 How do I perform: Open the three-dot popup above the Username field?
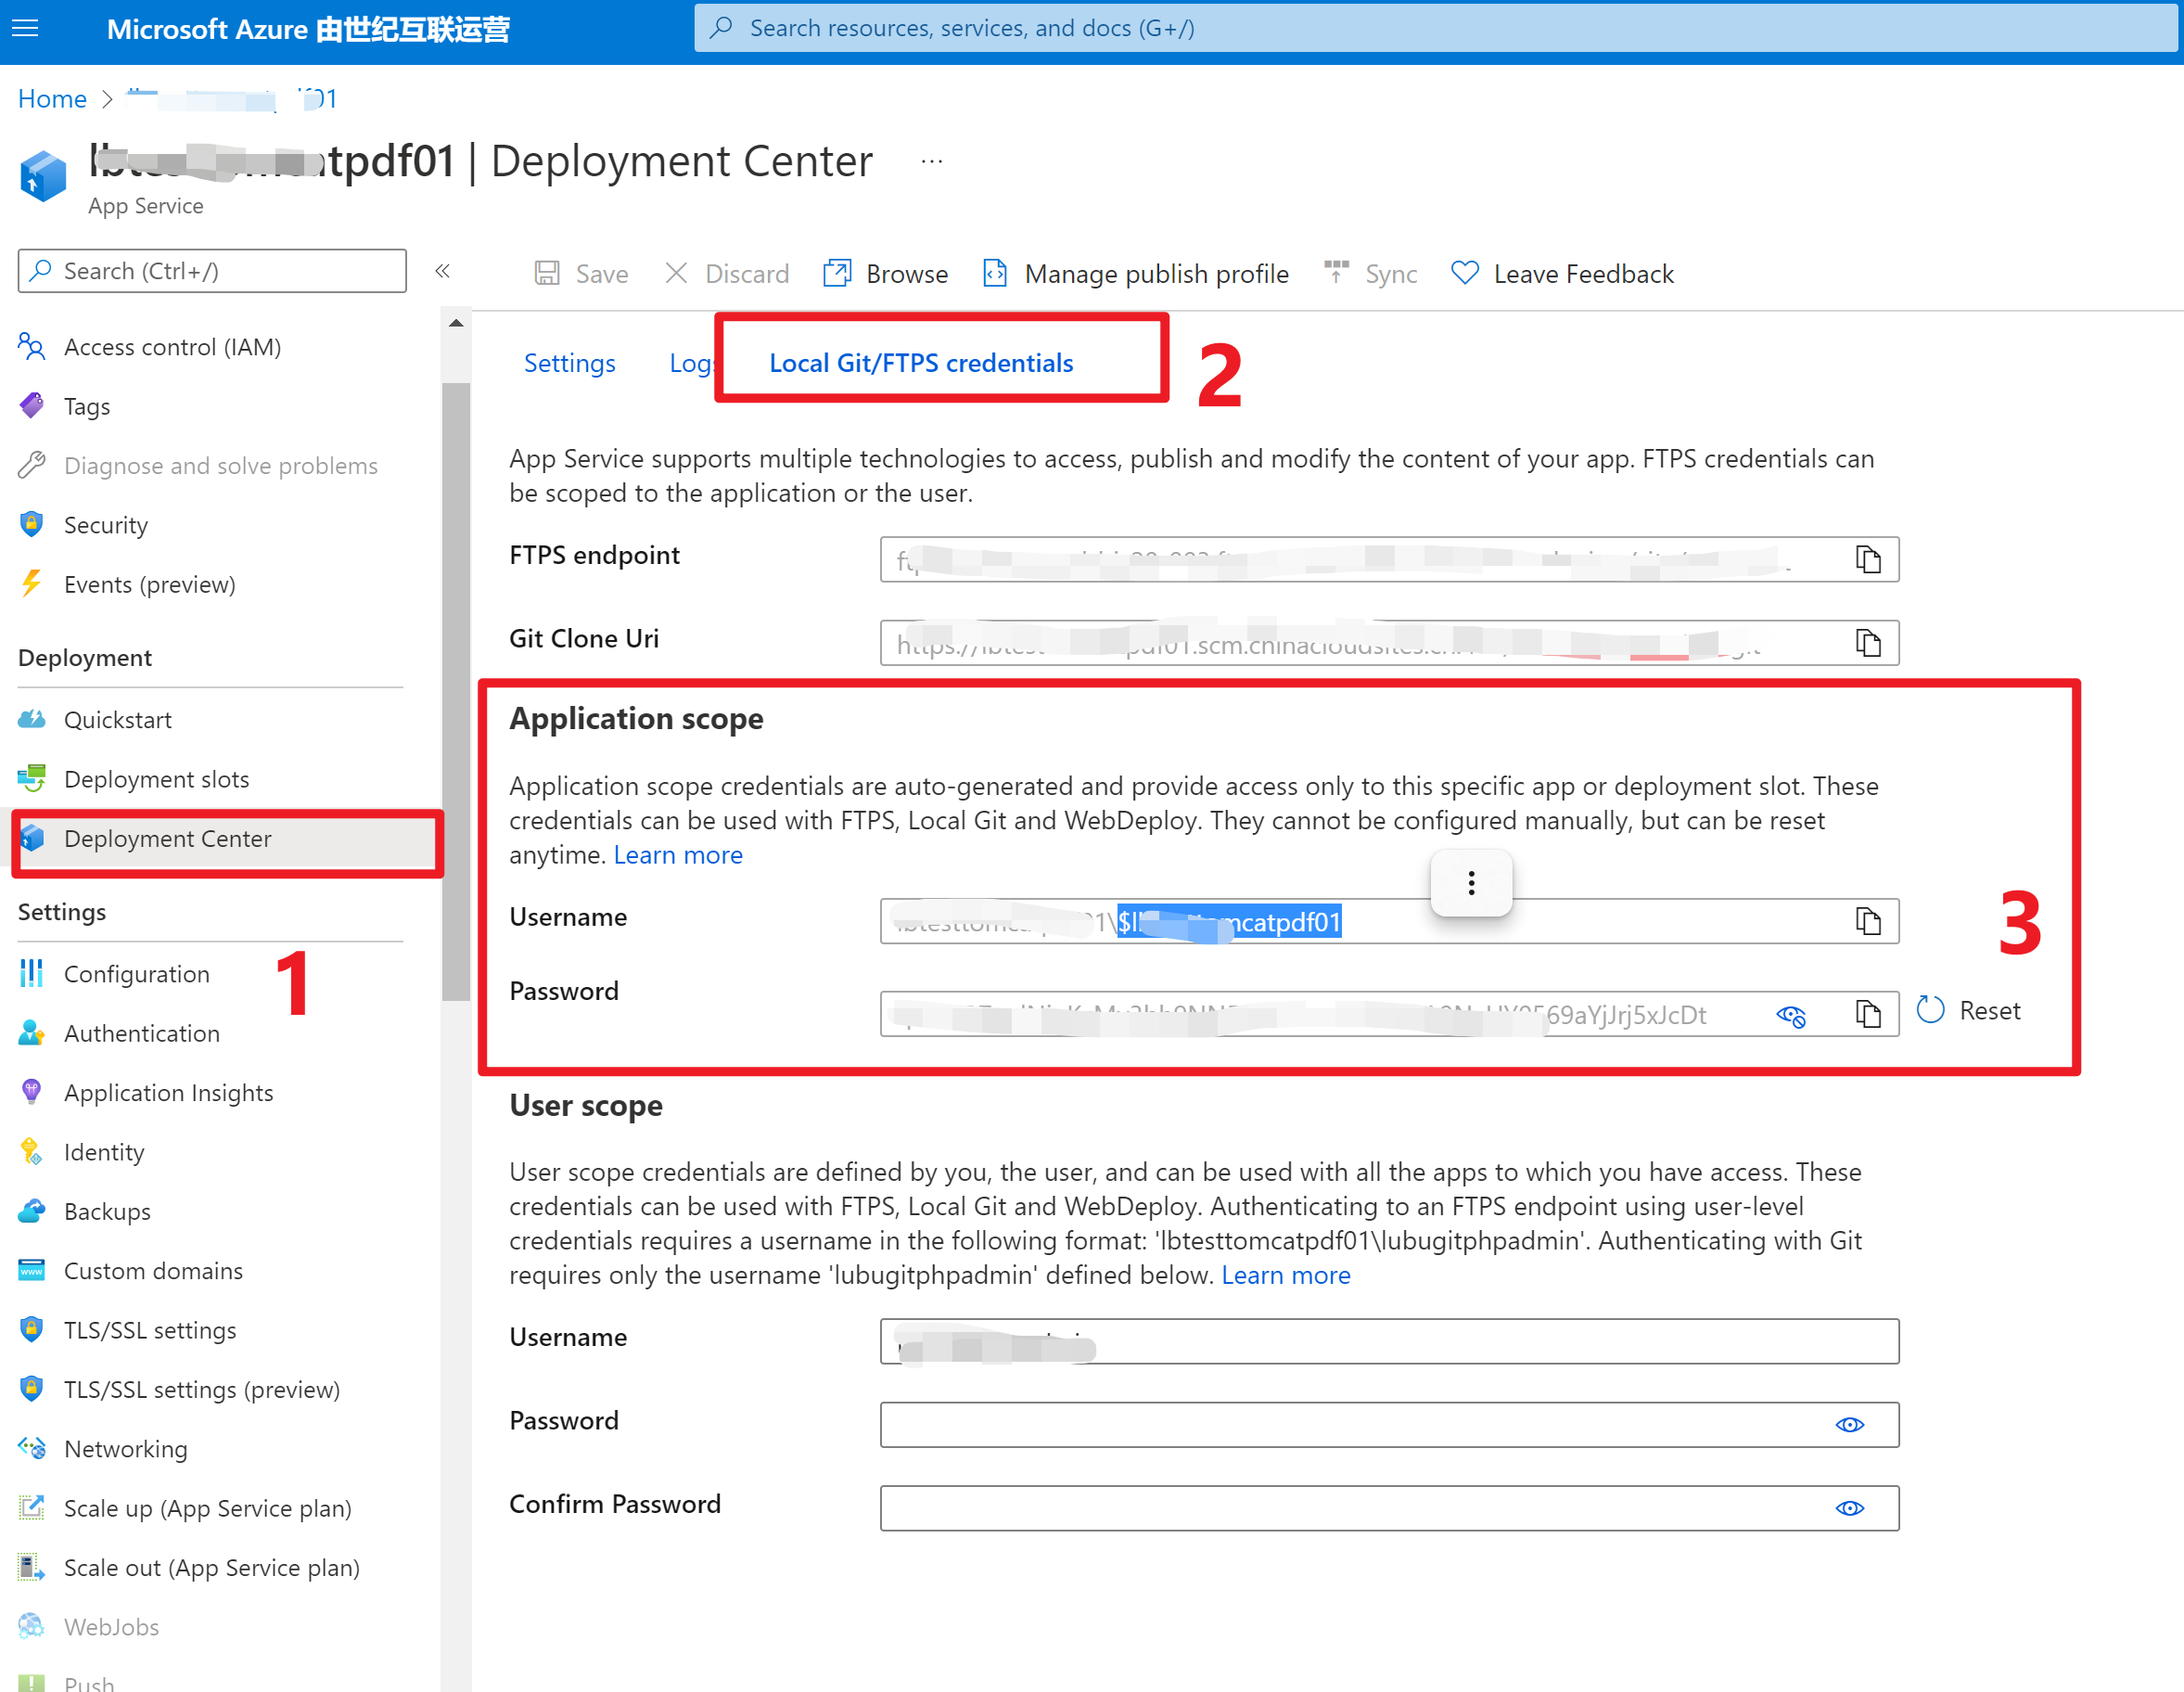(1471, 883)
